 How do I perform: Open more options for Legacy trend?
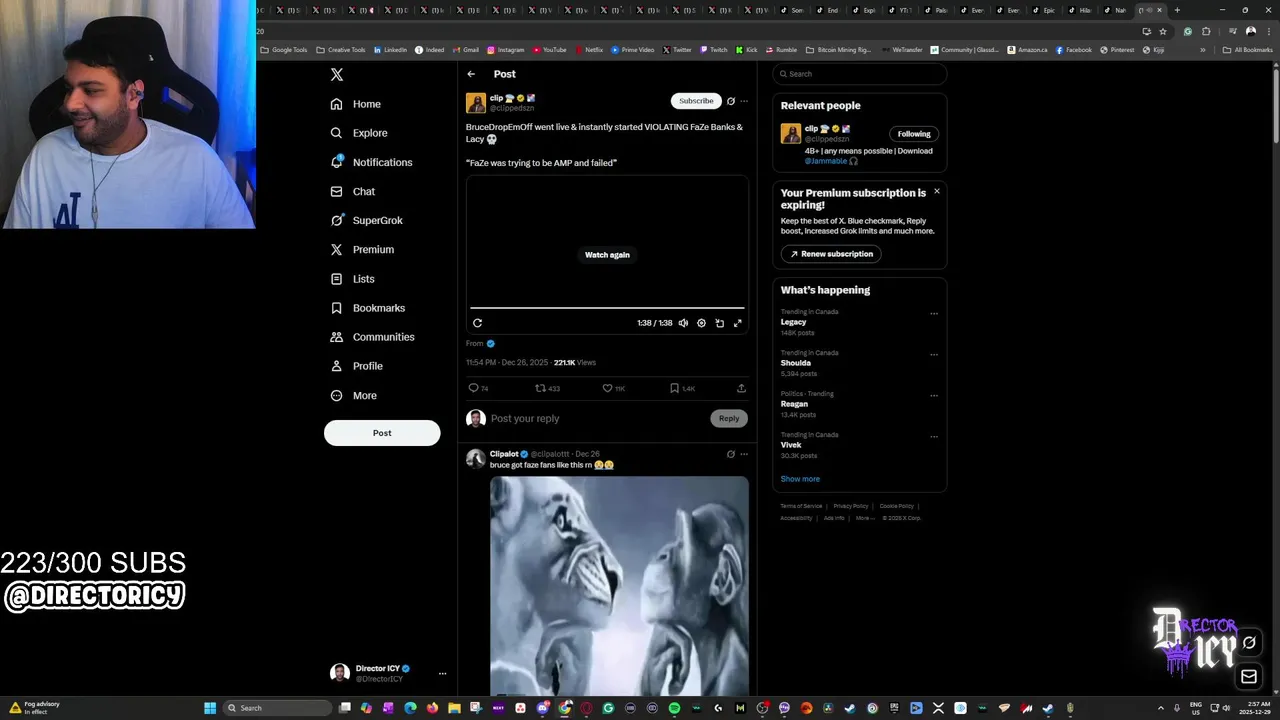pyautogui.click(x=934, y=313)
